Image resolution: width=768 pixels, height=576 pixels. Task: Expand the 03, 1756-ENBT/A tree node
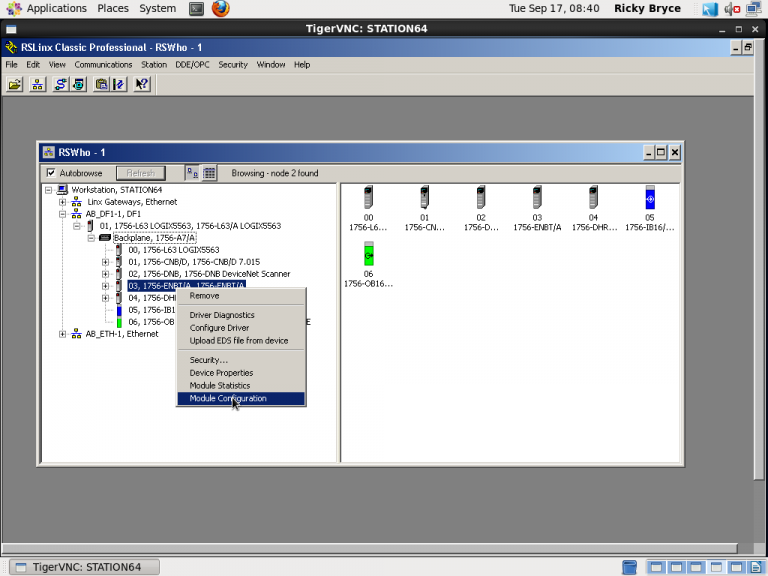[105, 286]
